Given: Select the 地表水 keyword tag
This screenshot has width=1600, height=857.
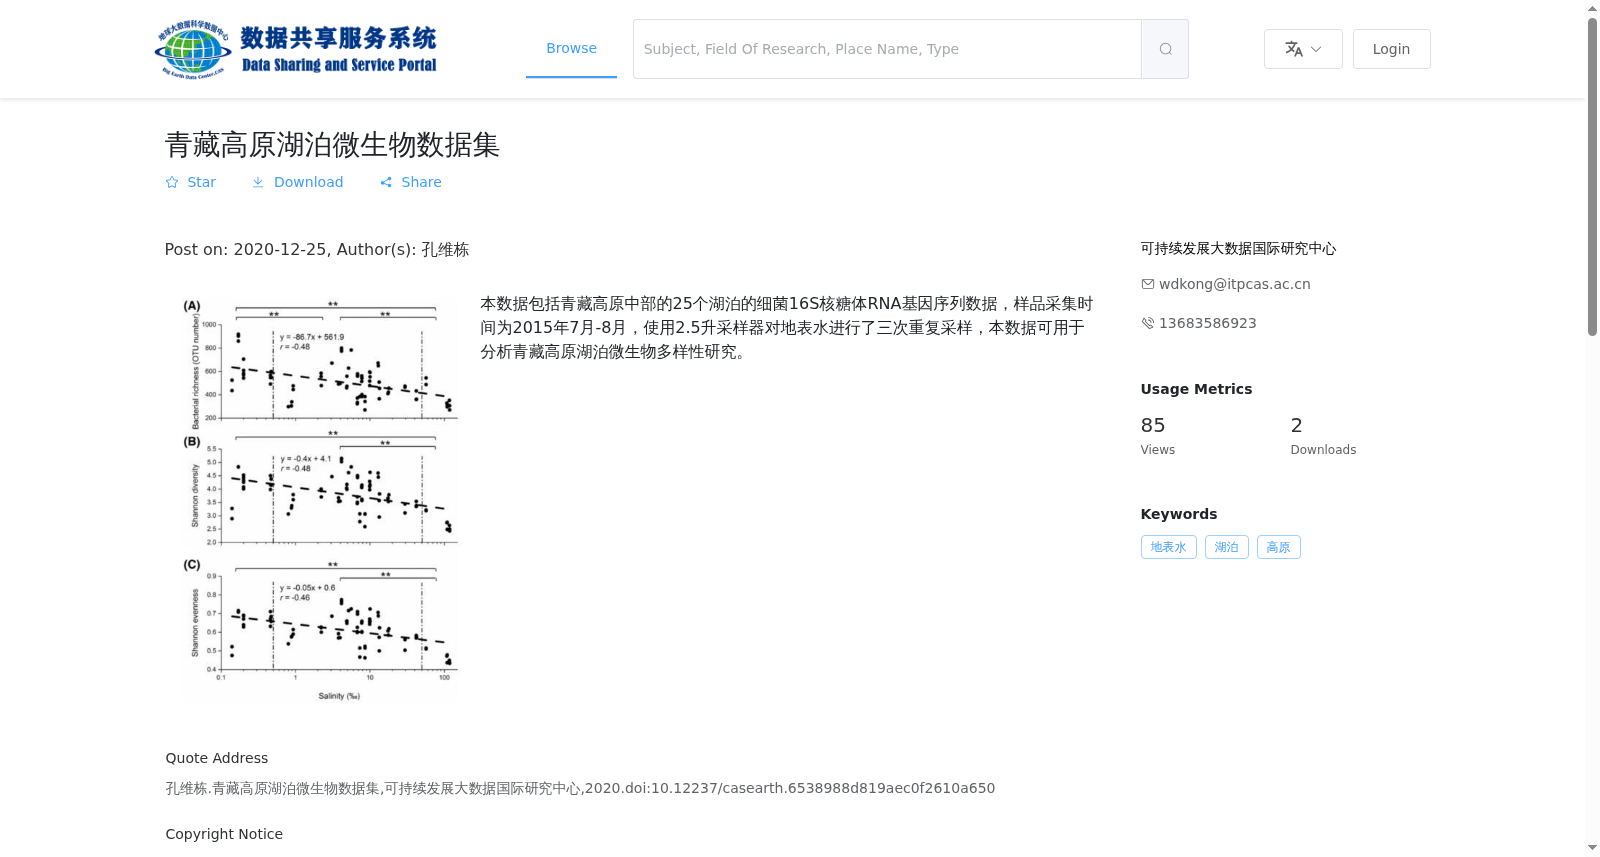Looking at the screenshot, I should tap(1168, 547).
